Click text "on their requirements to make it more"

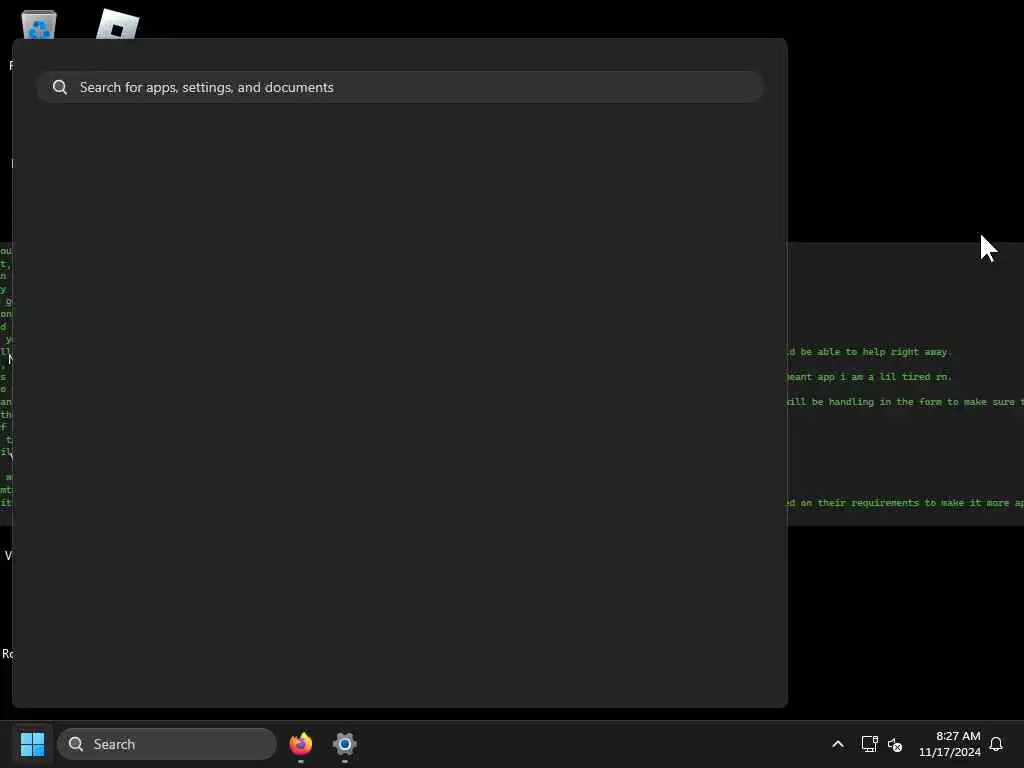click(904, 503)
